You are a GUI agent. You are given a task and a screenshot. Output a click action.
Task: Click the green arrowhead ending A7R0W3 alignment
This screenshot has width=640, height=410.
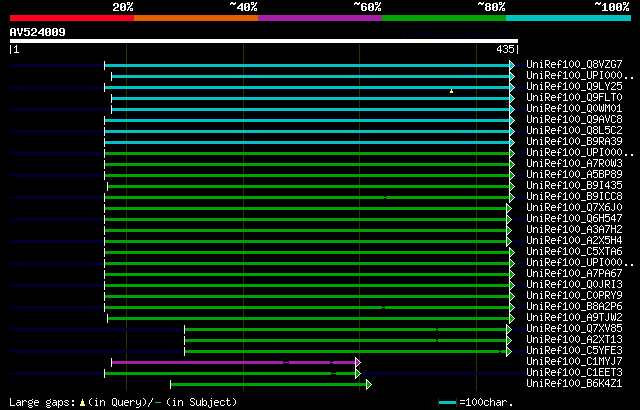[x=512, y=164]
